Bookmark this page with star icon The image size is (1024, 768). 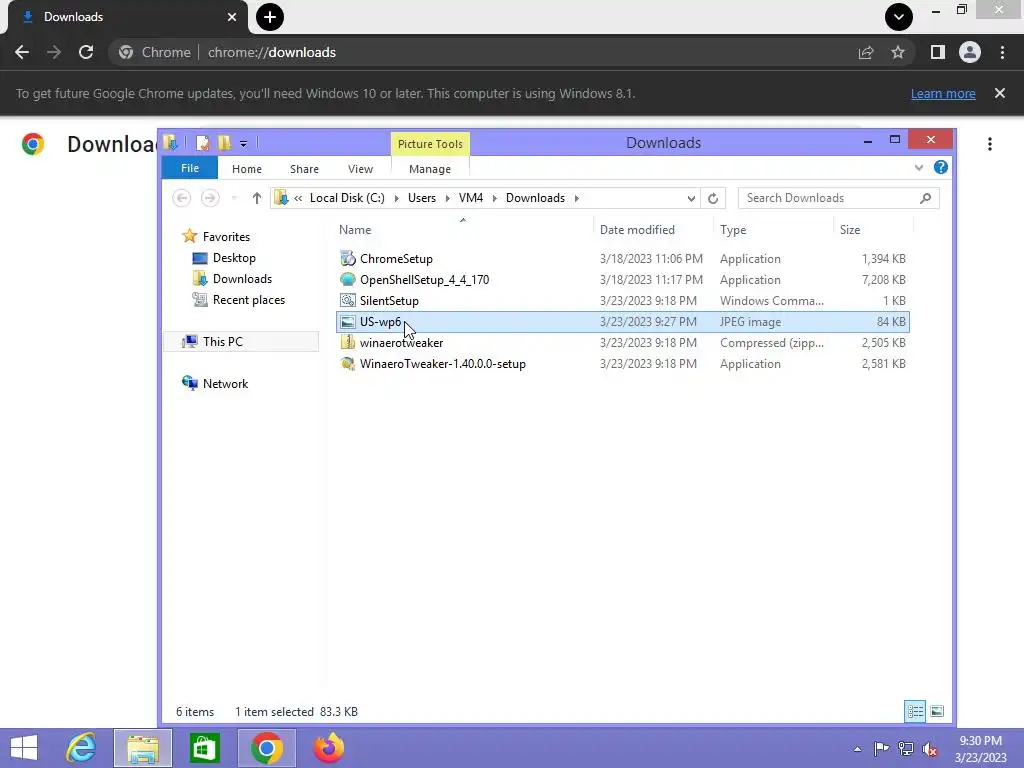tap(898, 52)
